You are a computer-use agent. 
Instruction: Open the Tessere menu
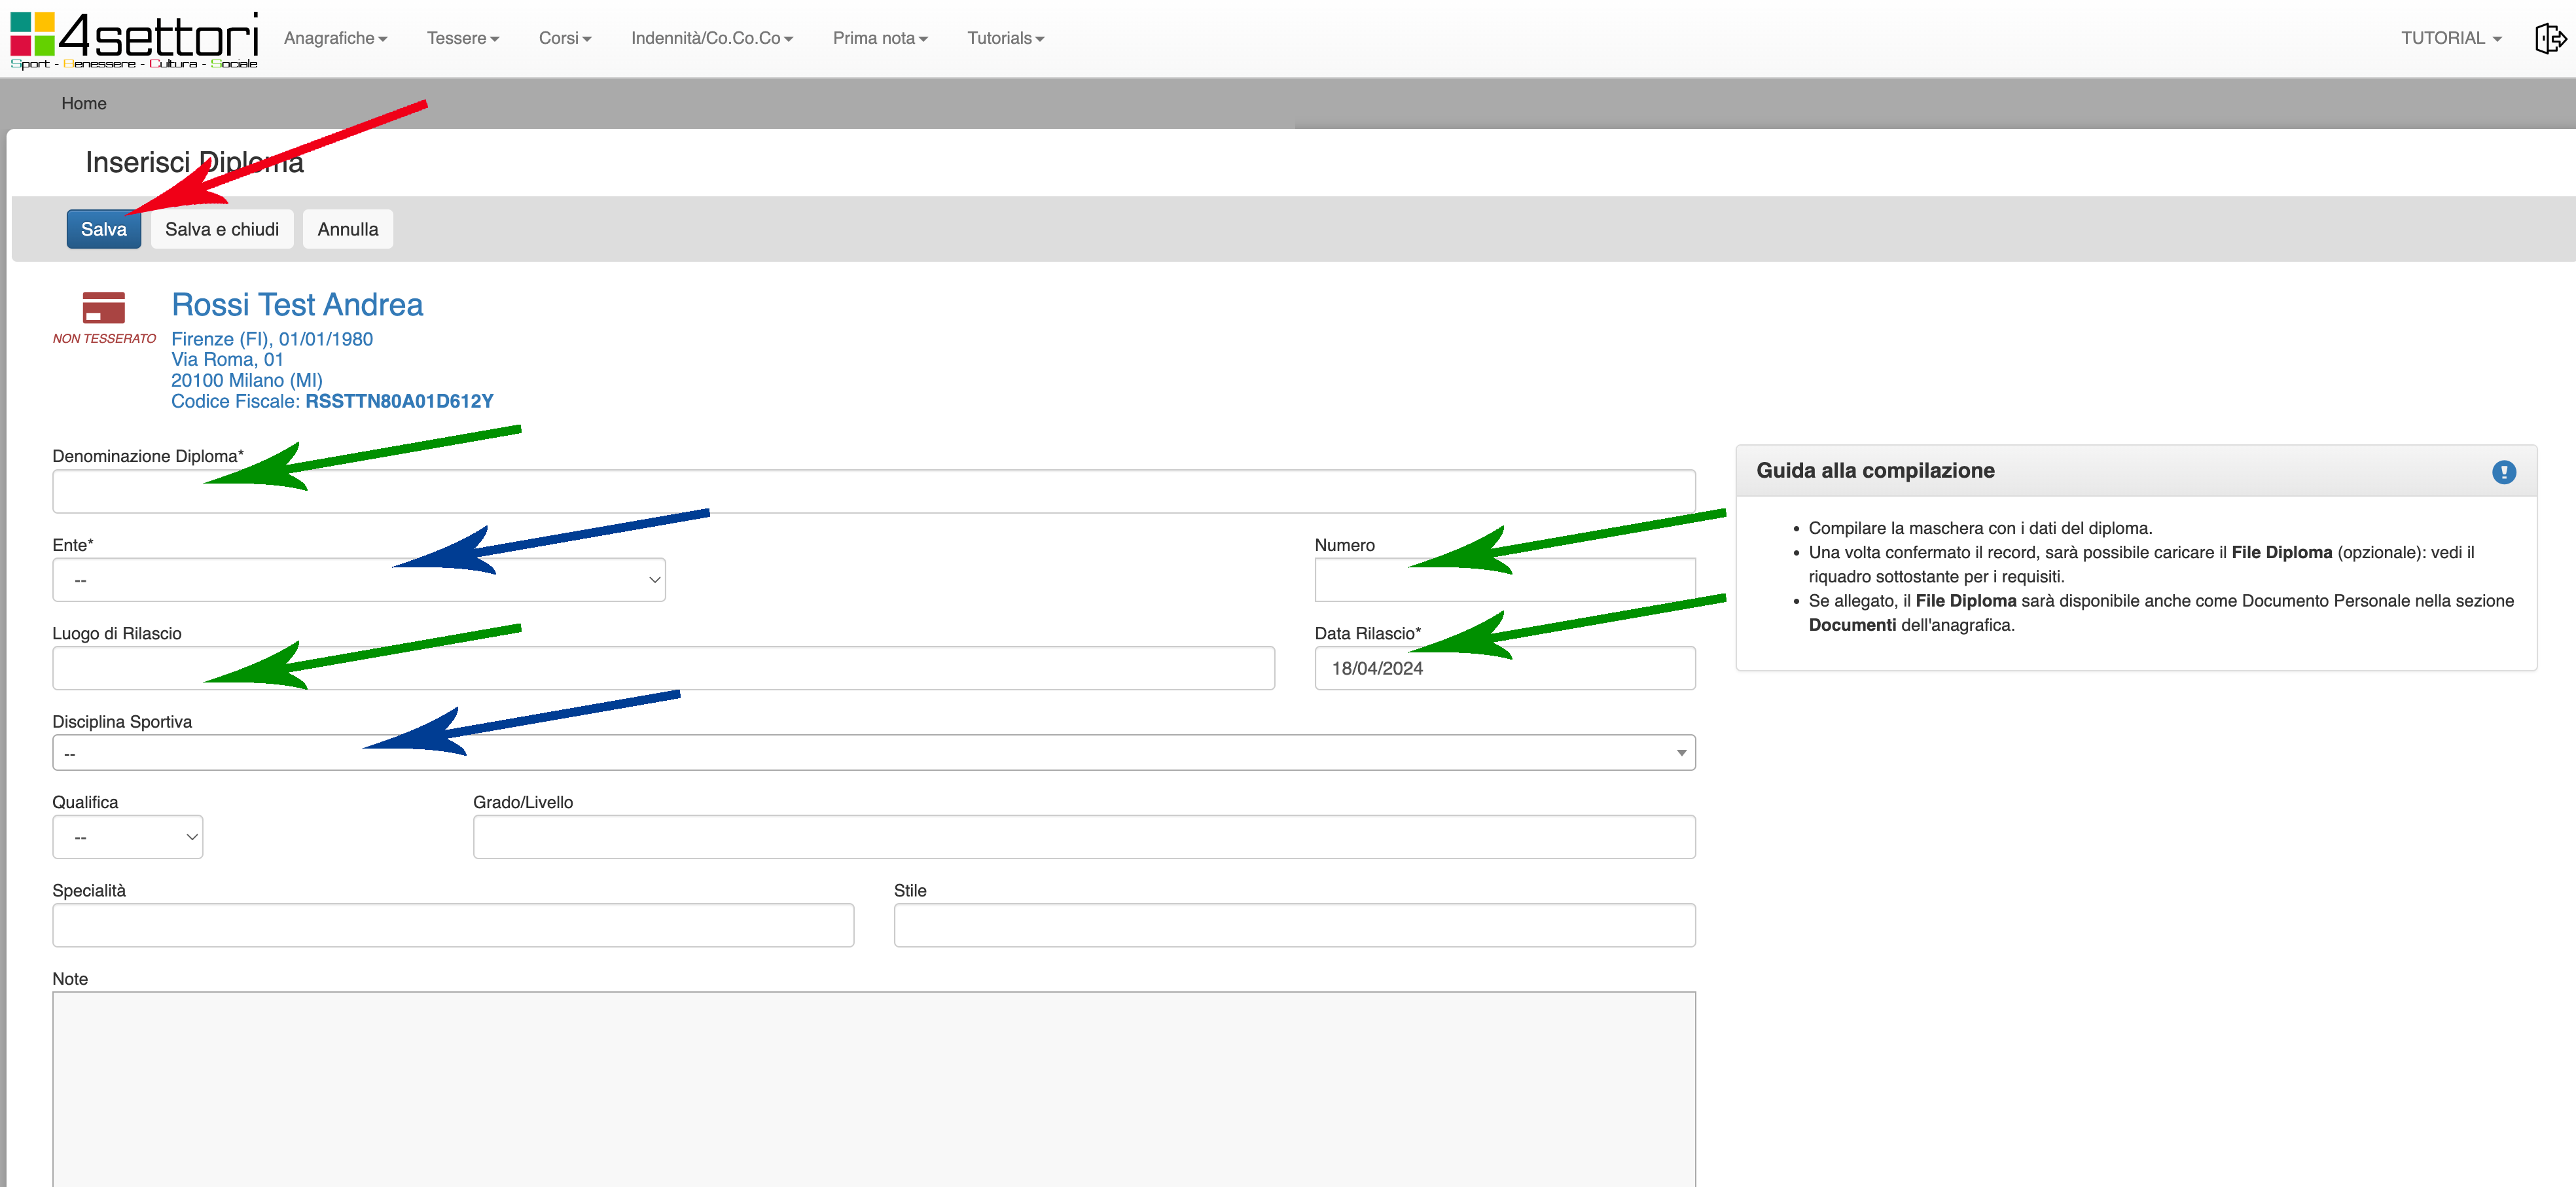462,38
